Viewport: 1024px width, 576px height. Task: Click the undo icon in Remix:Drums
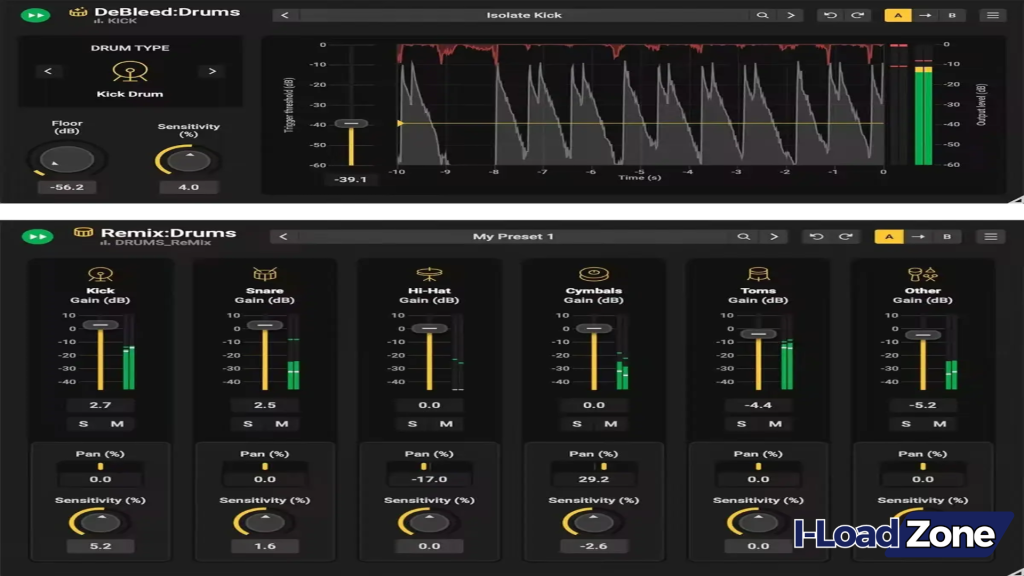[818, 236]
